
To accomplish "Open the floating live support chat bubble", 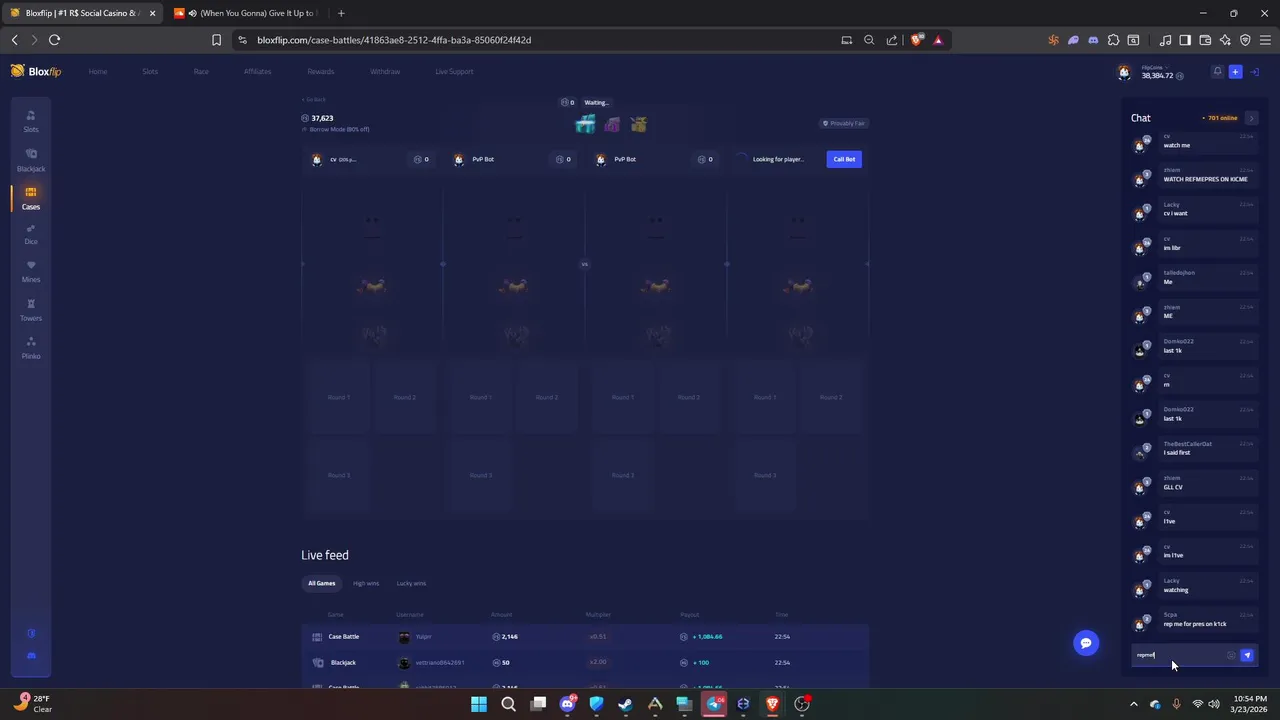I will tap(1086, 643).
